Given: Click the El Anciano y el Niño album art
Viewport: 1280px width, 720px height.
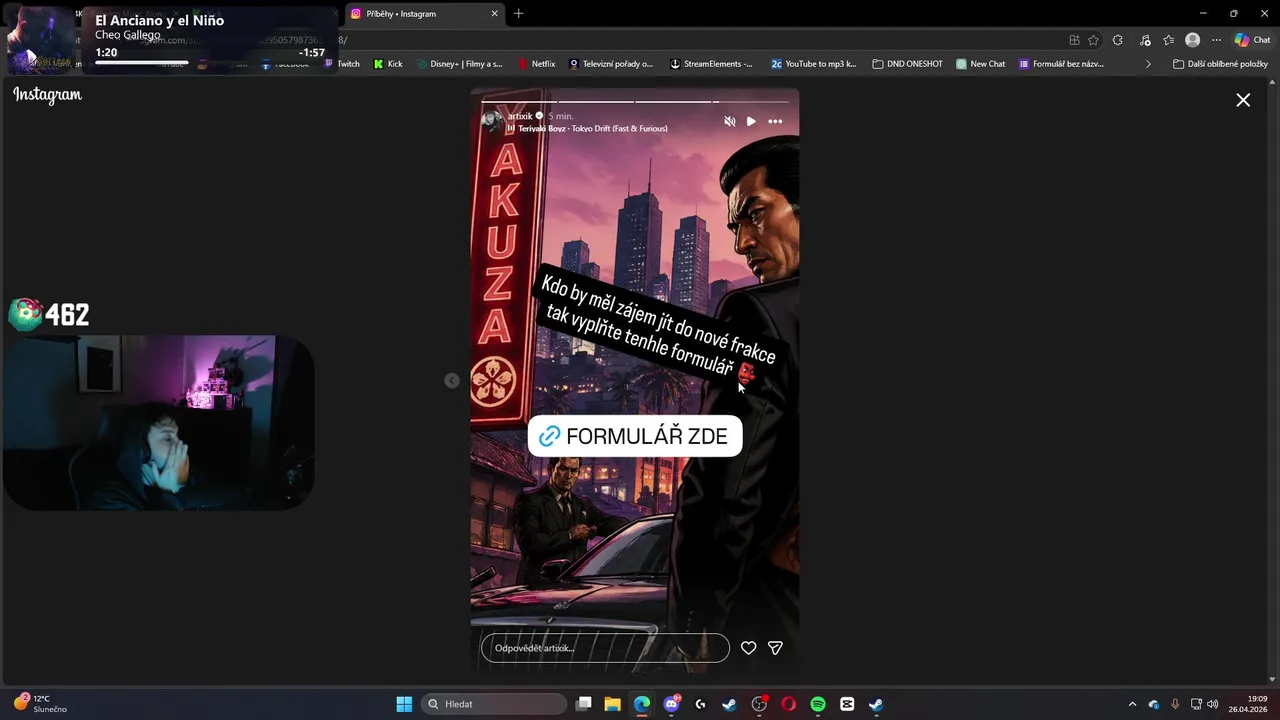Looking at the screenshot, I should pyautogui.click(x=40, y=40).
